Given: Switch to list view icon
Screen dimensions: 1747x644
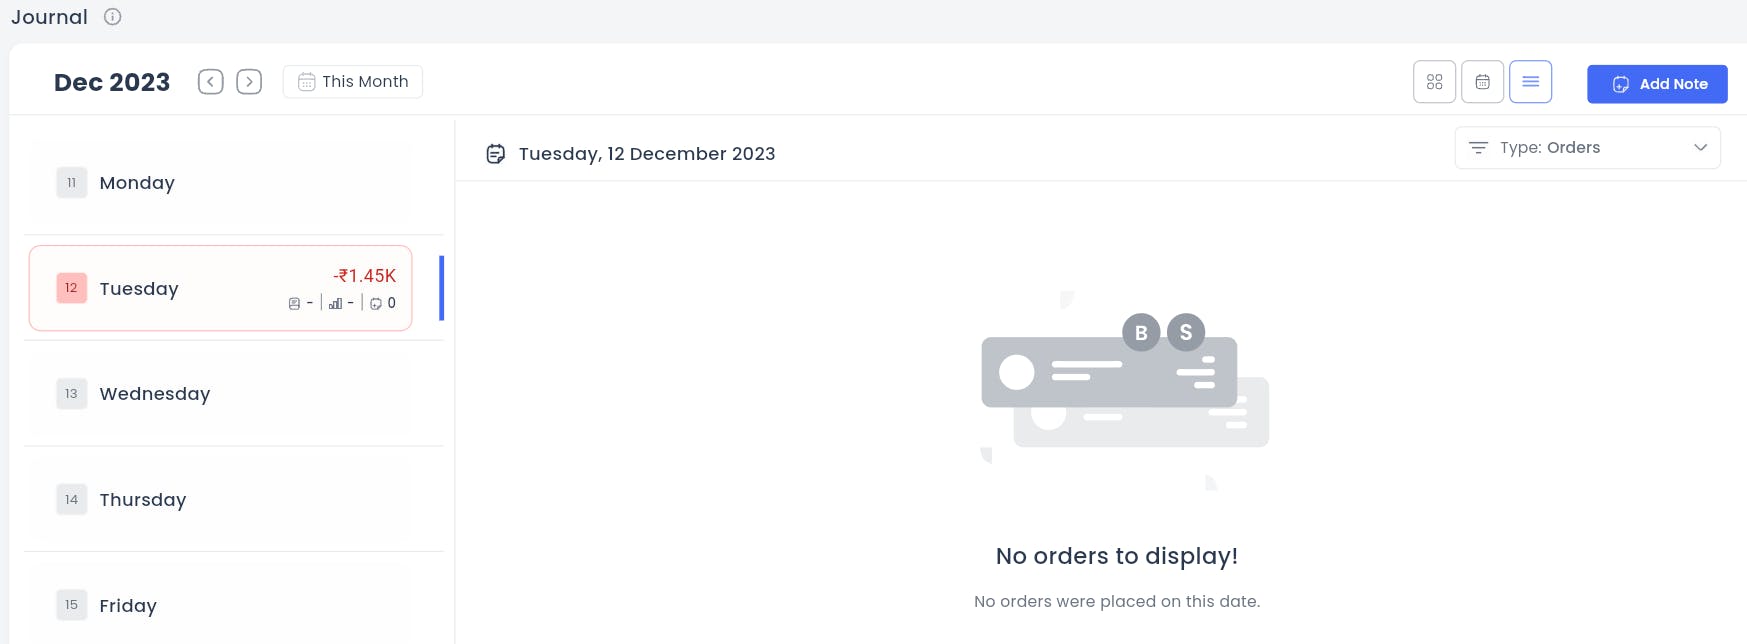Looking at the screenshot, I should (1530, 82).
